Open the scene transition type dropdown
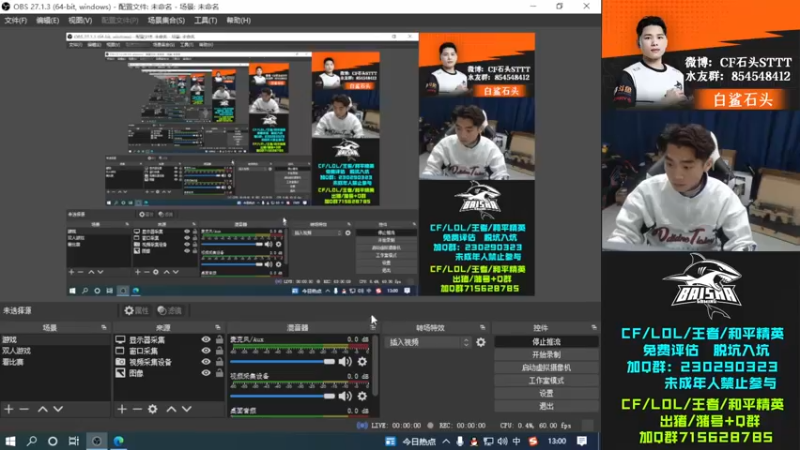800x450 pixels. (429, 342)
